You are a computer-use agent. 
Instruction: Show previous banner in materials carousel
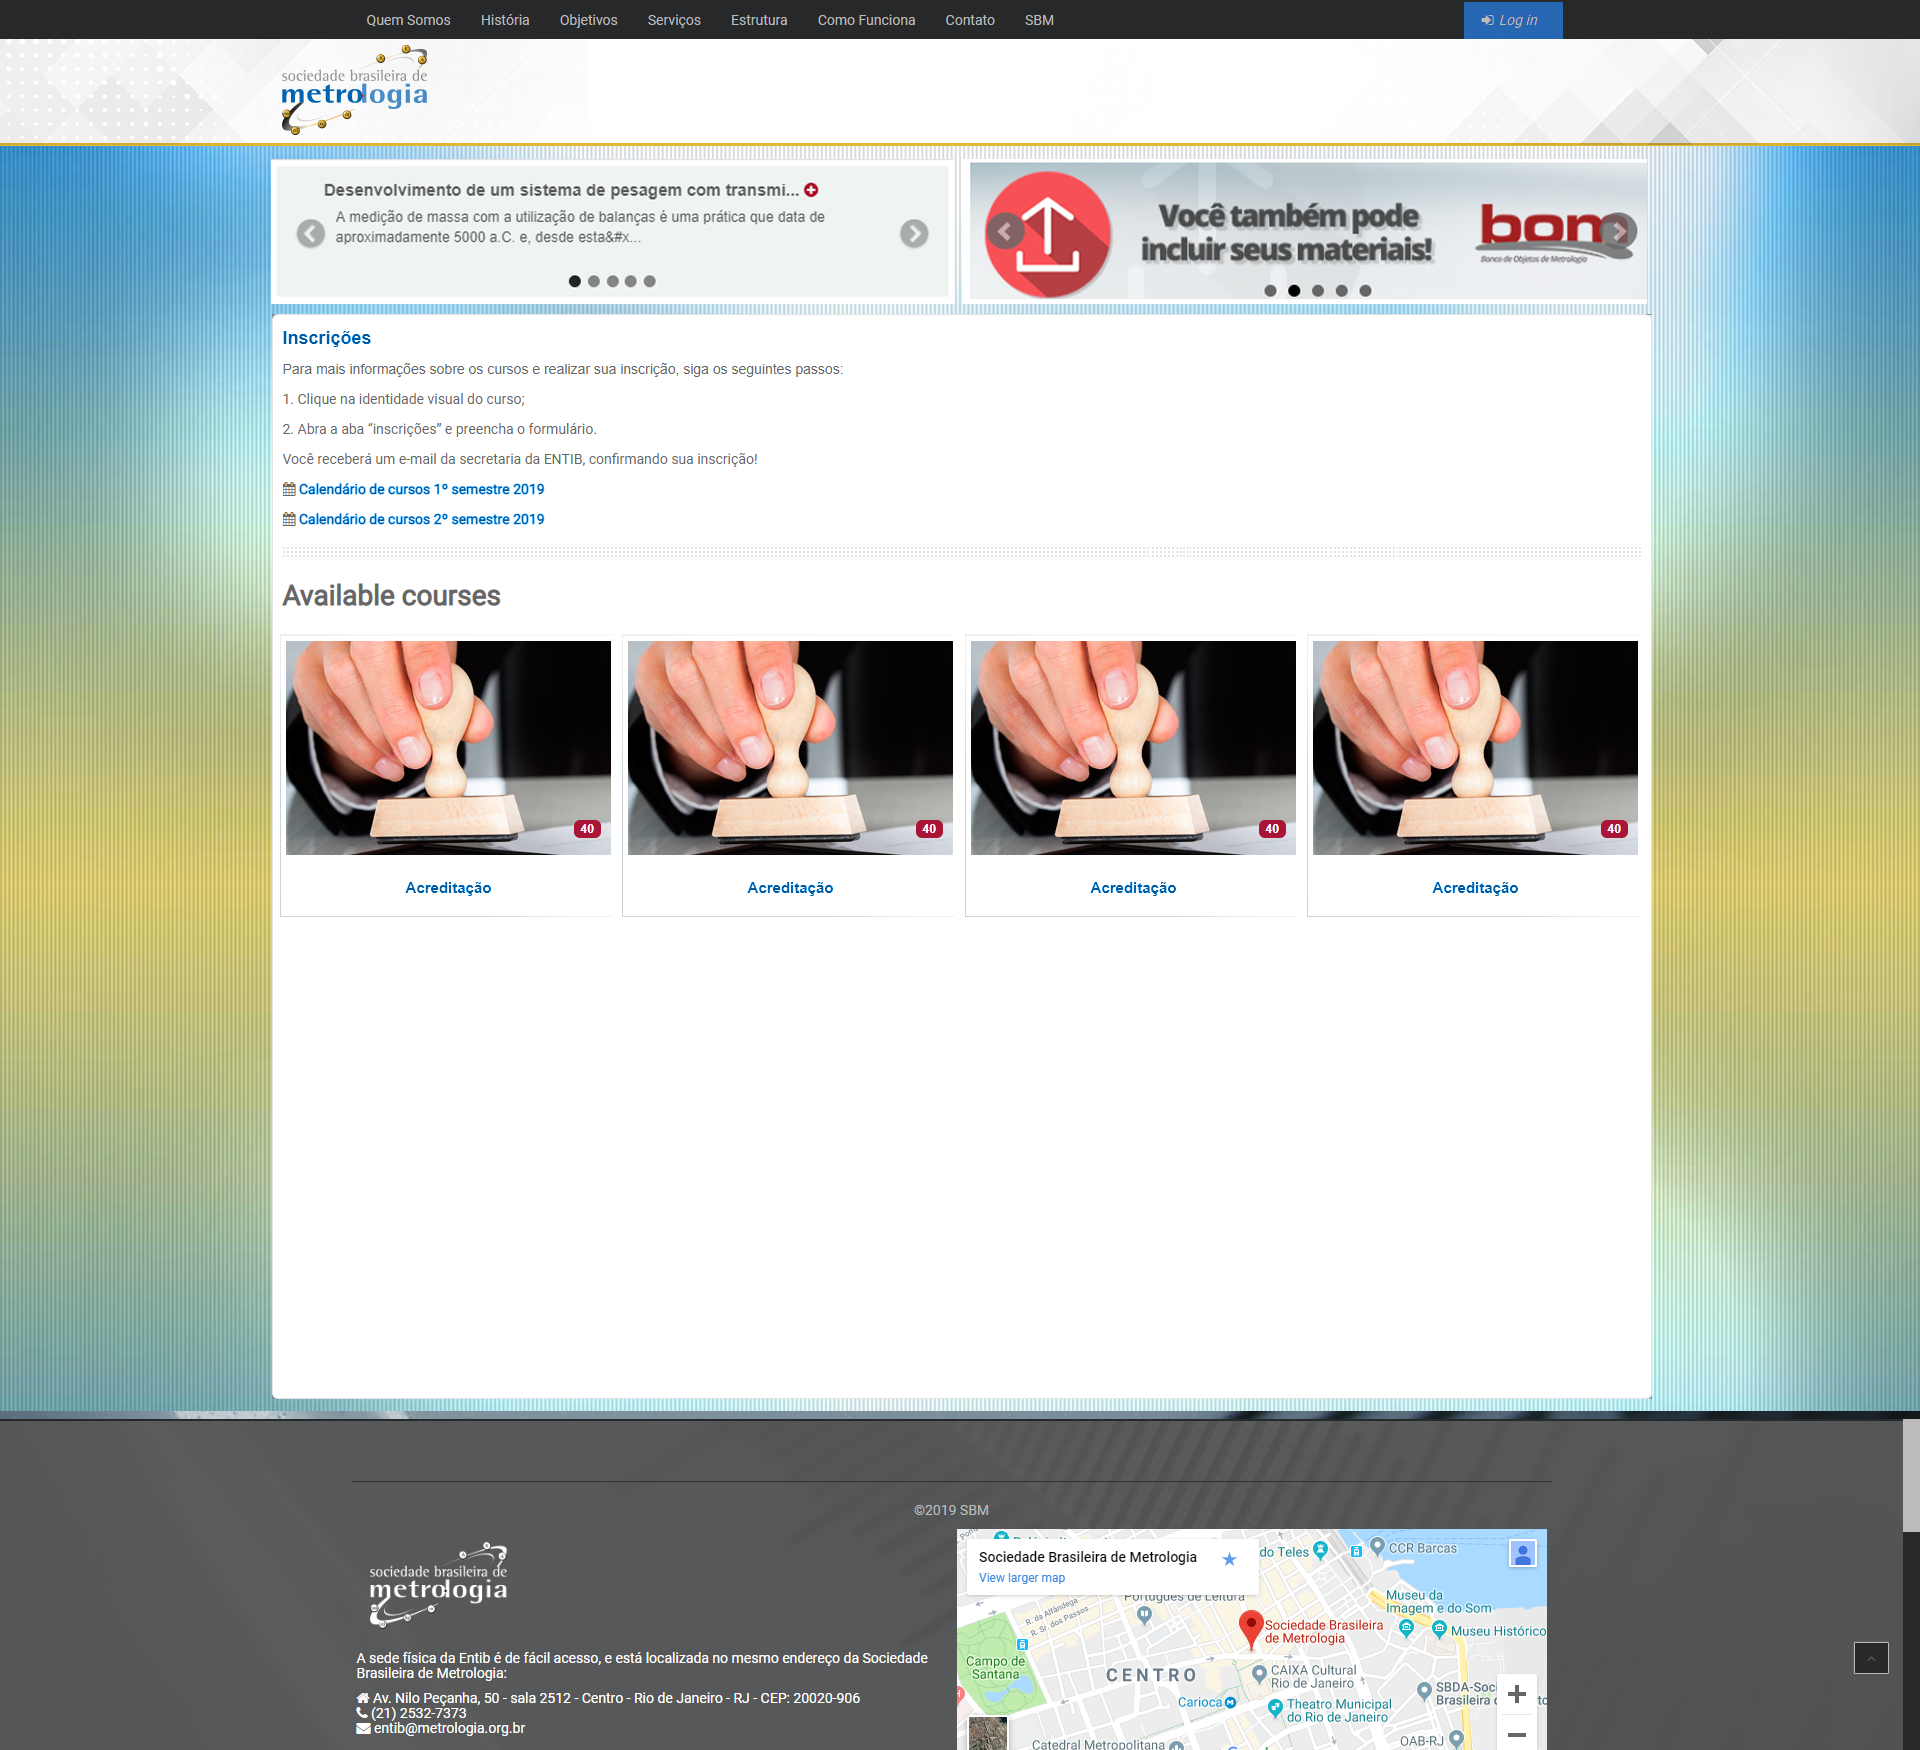(x=1005, y=231)
